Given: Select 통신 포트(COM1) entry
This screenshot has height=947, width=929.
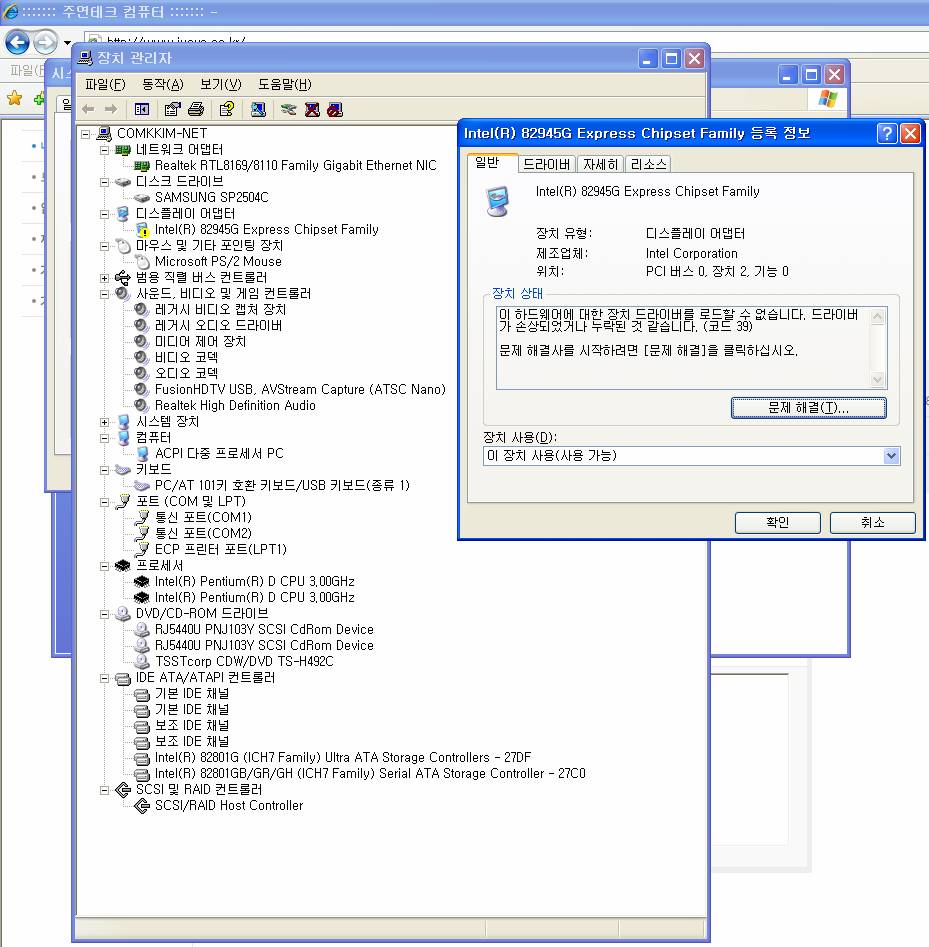Looking at the screenshot, I should pyautogui.click(x=203, y=518).
